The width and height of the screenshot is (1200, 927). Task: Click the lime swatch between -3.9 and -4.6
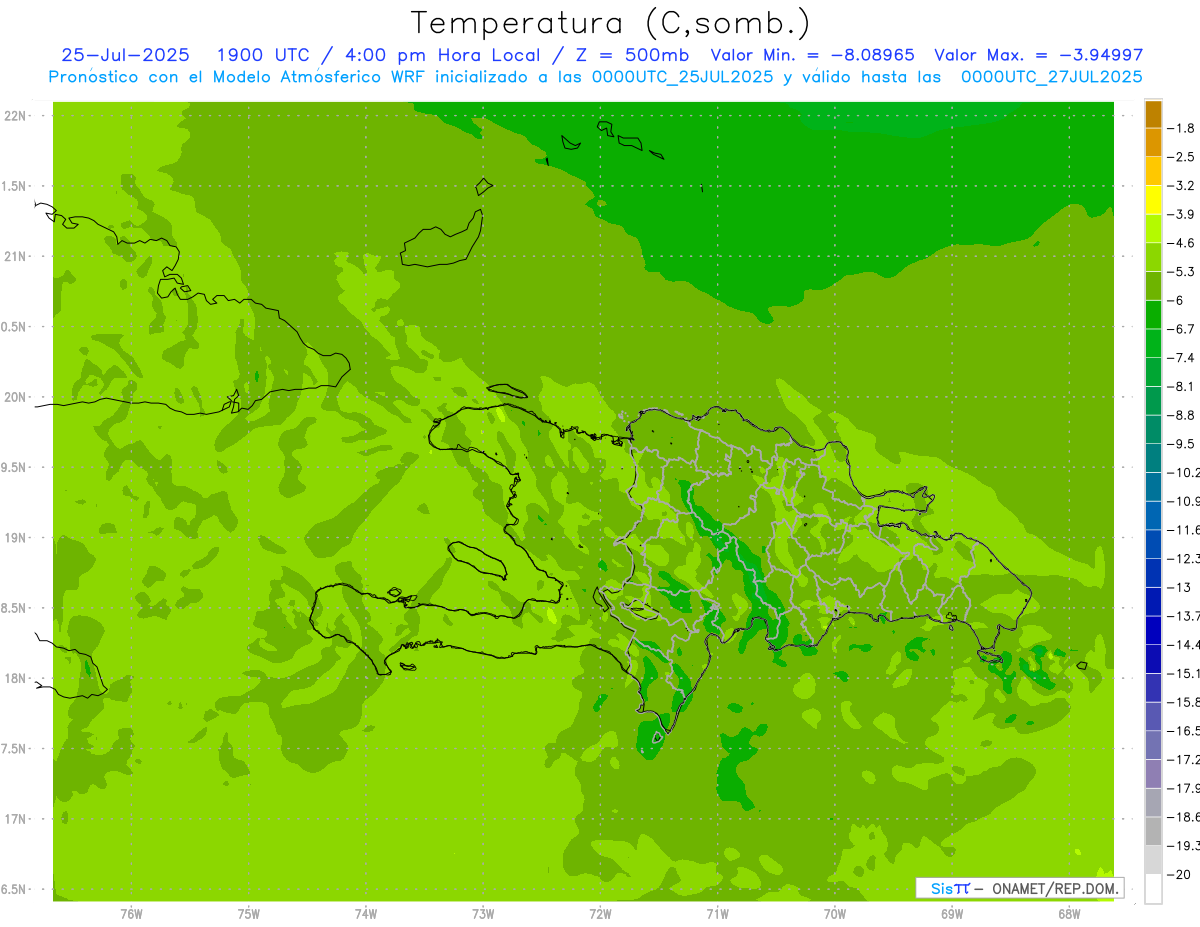click(1153, 228)
